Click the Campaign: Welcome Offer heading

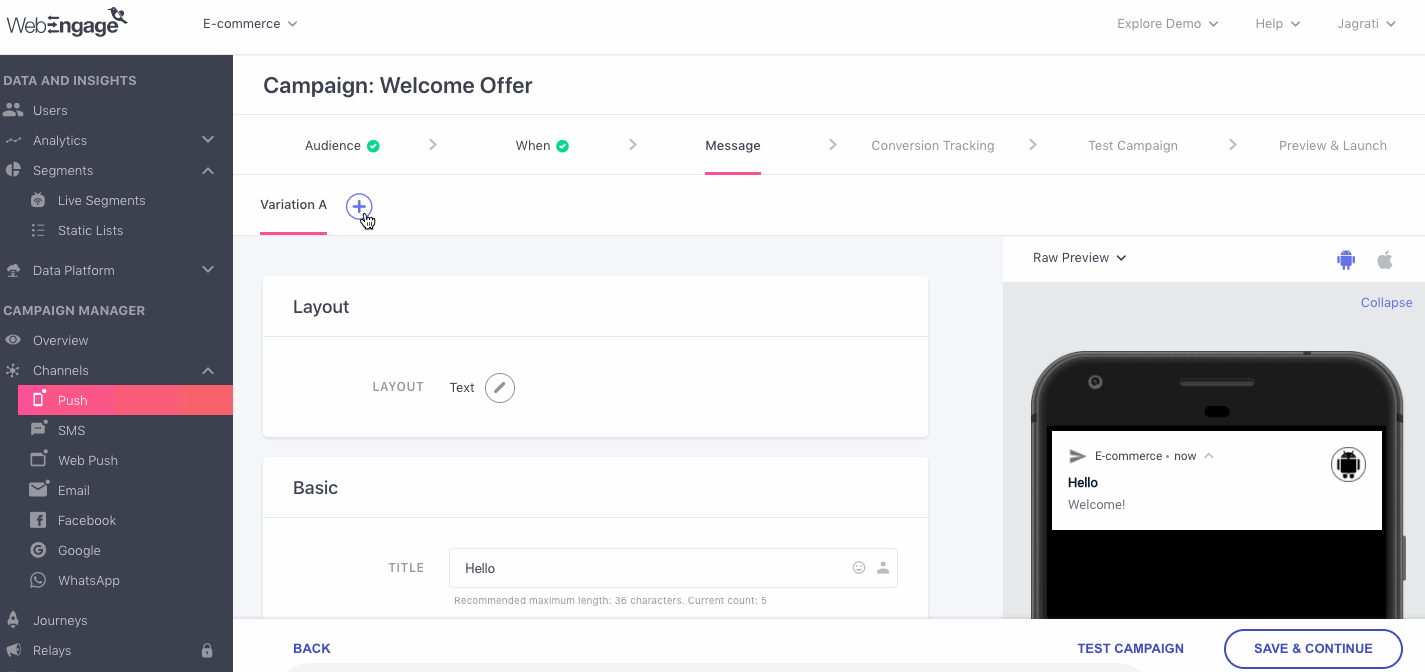coord(398,85)
